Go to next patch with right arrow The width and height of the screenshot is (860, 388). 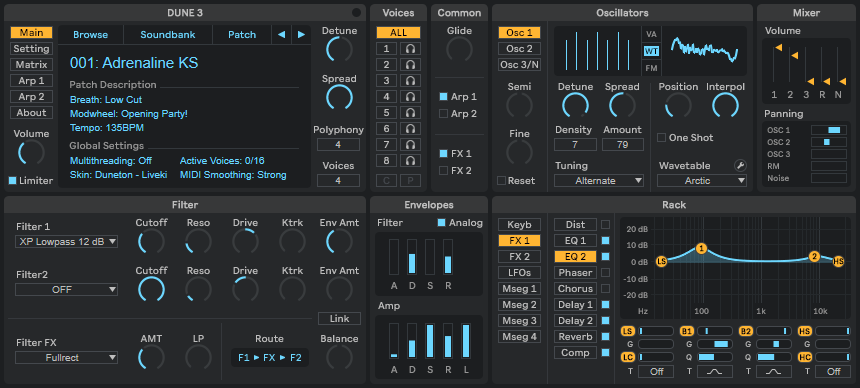pyautogui.click(x=301, y=35)
